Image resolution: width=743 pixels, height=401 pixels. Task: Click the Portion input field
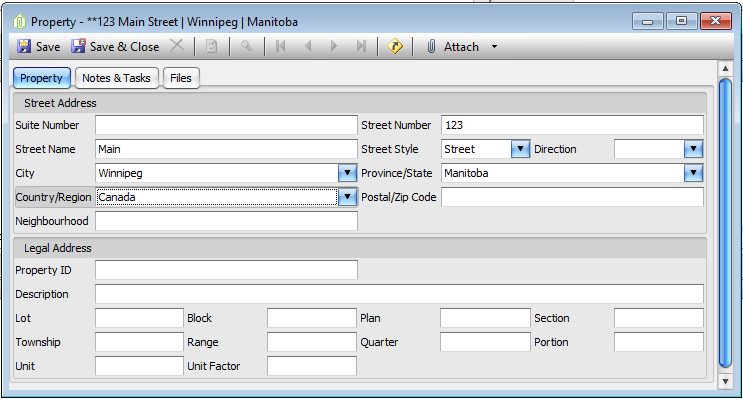click(x=659, y=342)
